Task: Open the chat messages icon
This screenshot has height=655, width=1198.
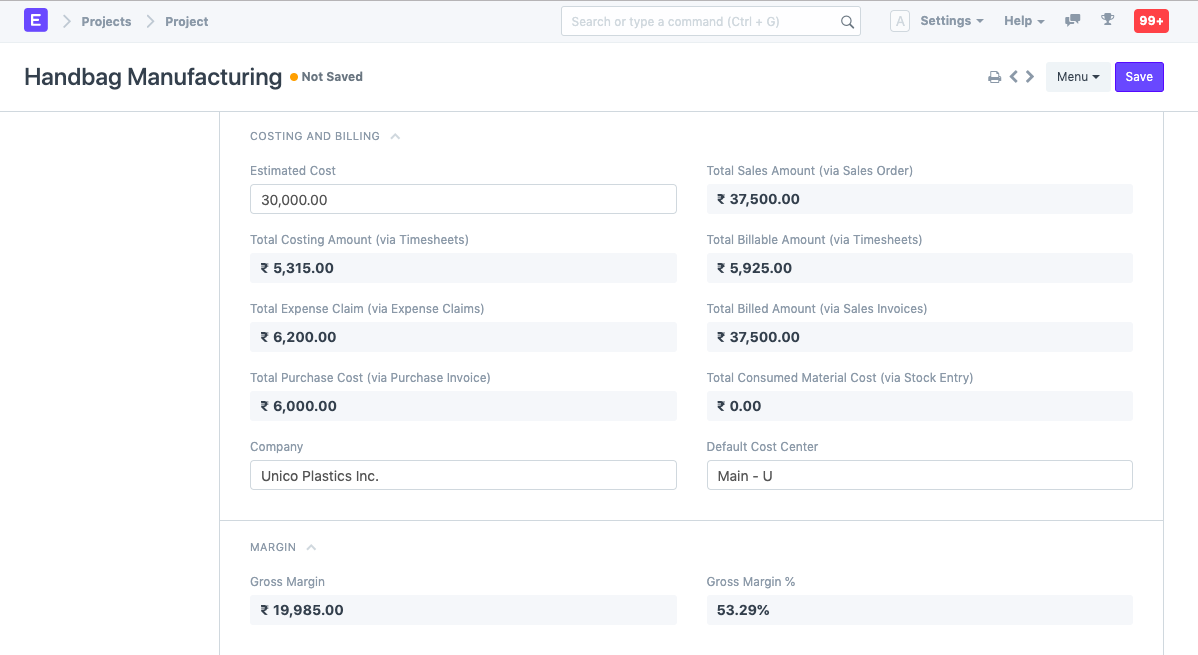Action: pyautogui.click(x=1072, y=21)
